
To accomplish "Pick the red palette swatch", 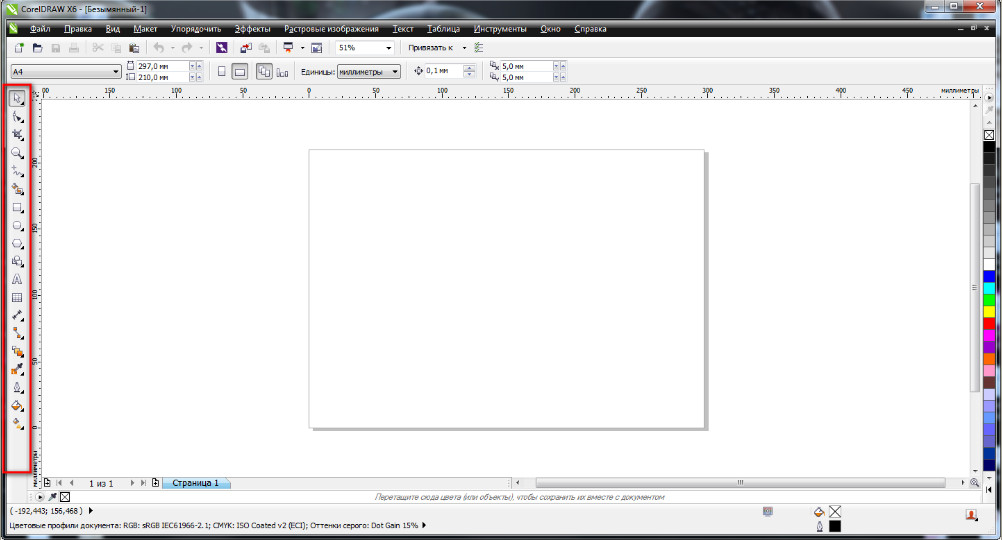I will click(989, 324).
